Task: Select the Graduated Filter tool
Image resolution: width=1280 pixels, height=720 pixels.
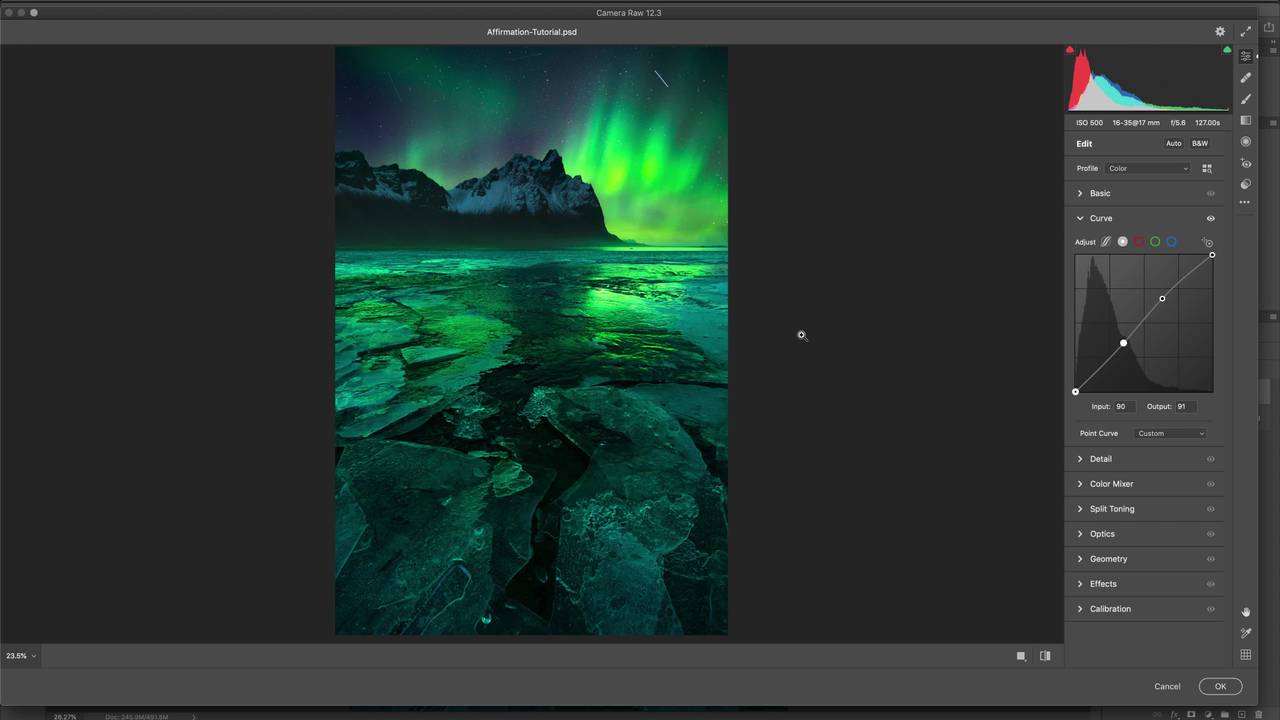Action: coord(1246,120)
